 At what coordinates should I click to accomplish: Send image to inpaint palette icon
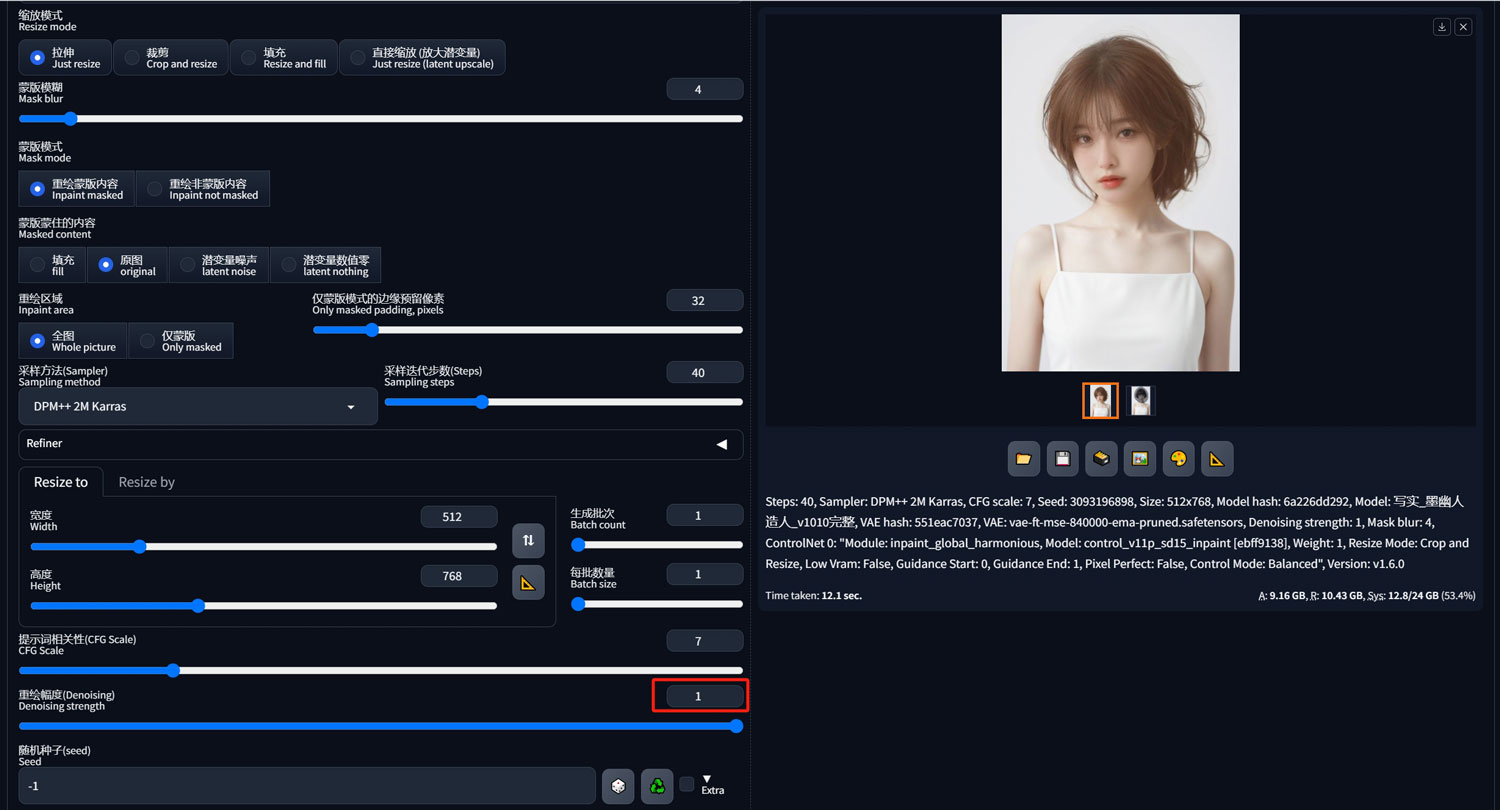point(1178,458)
